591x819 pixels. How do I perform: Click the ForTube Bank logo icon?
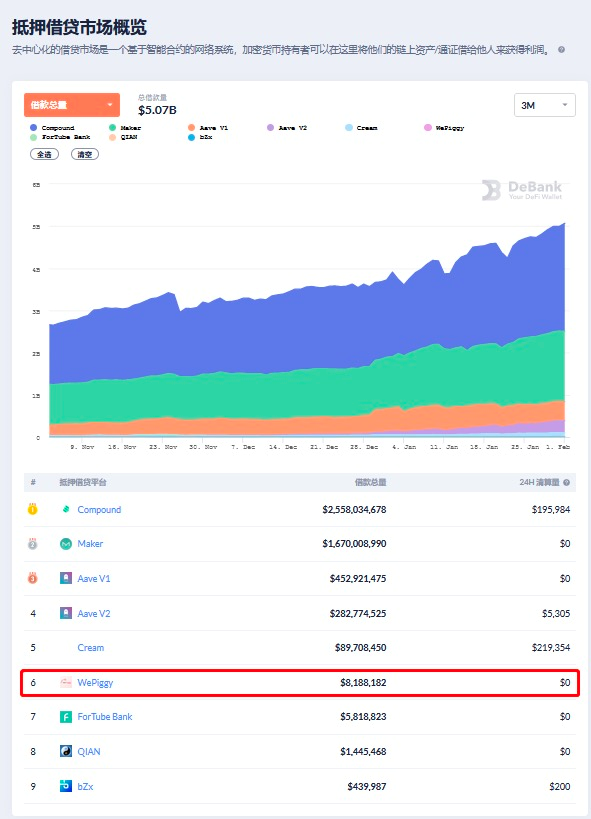pos(66,717)
